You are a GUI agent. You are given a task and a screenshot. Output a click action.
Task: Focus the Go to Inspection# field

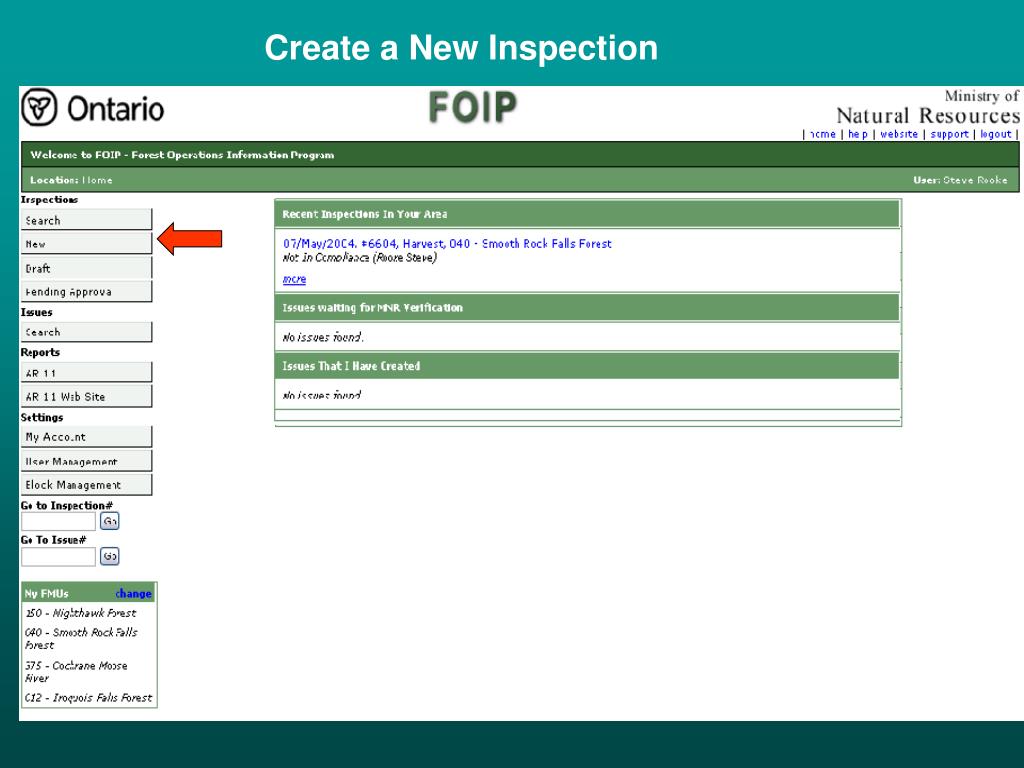point(59,521)
